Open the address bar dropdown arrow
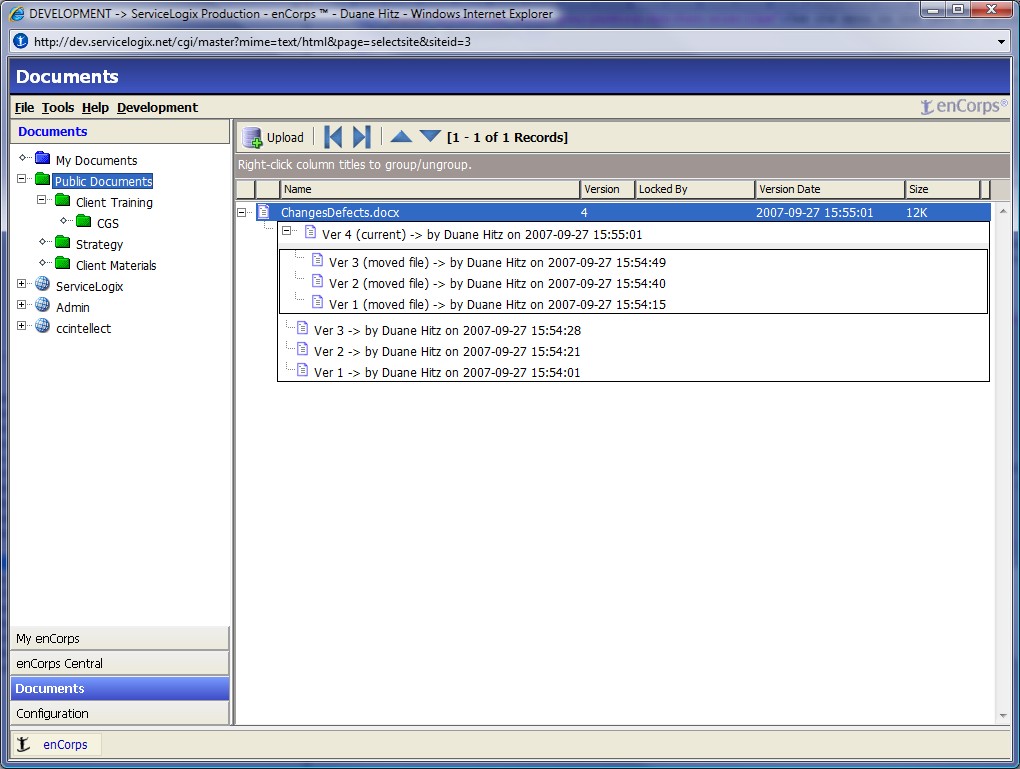 [x=1001, y=42]
